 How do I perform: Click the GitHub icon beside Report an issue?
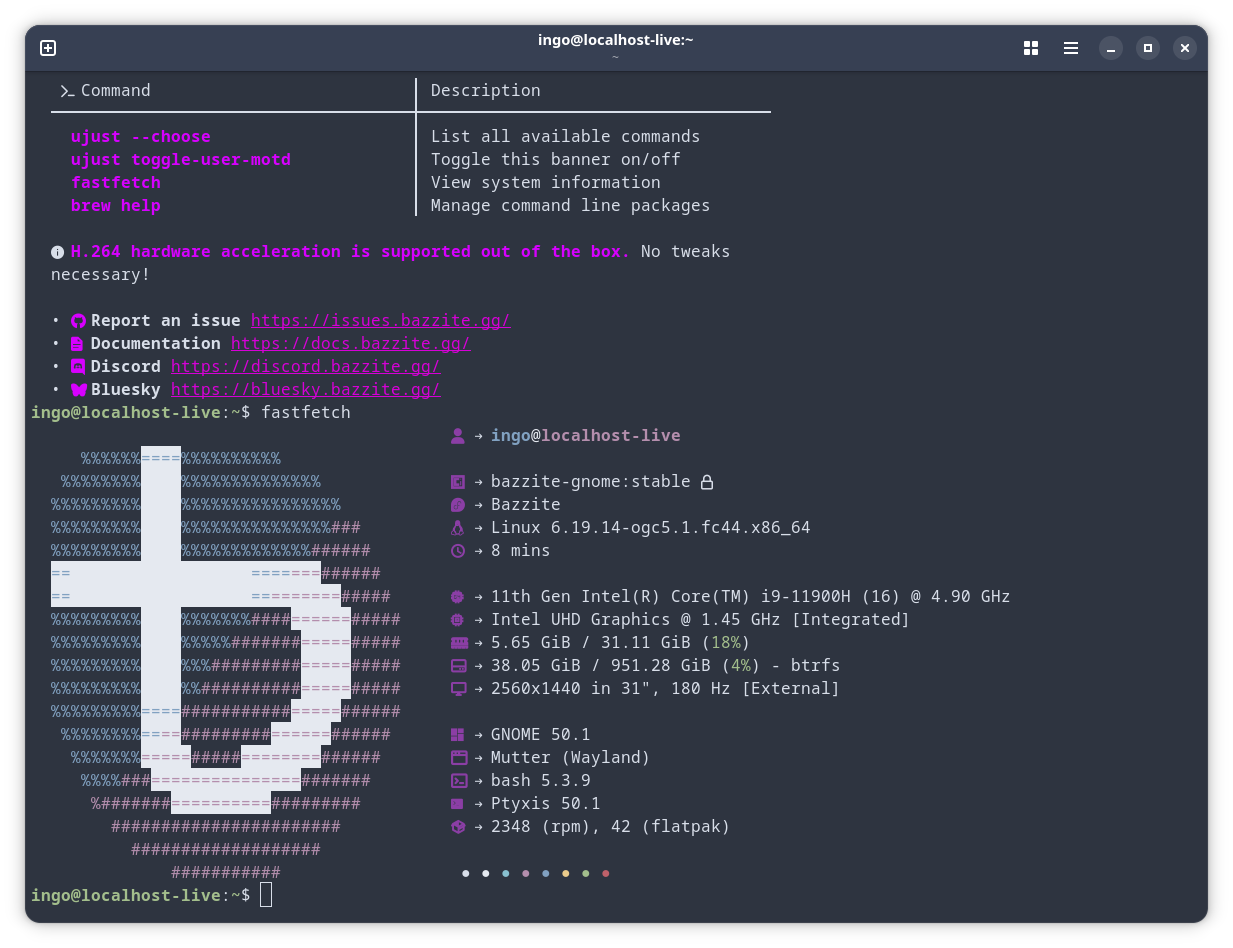79,321
